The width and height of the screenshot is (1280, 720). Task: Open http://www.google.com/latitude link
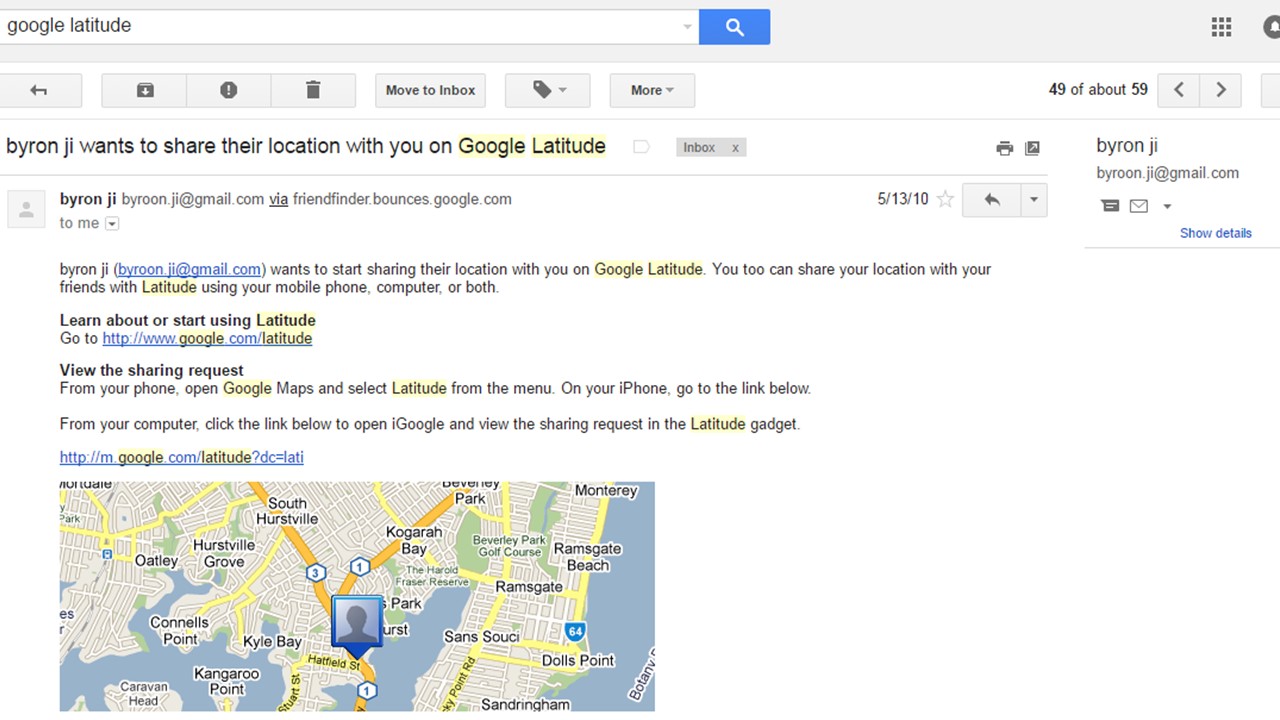(x=207, y=338)
